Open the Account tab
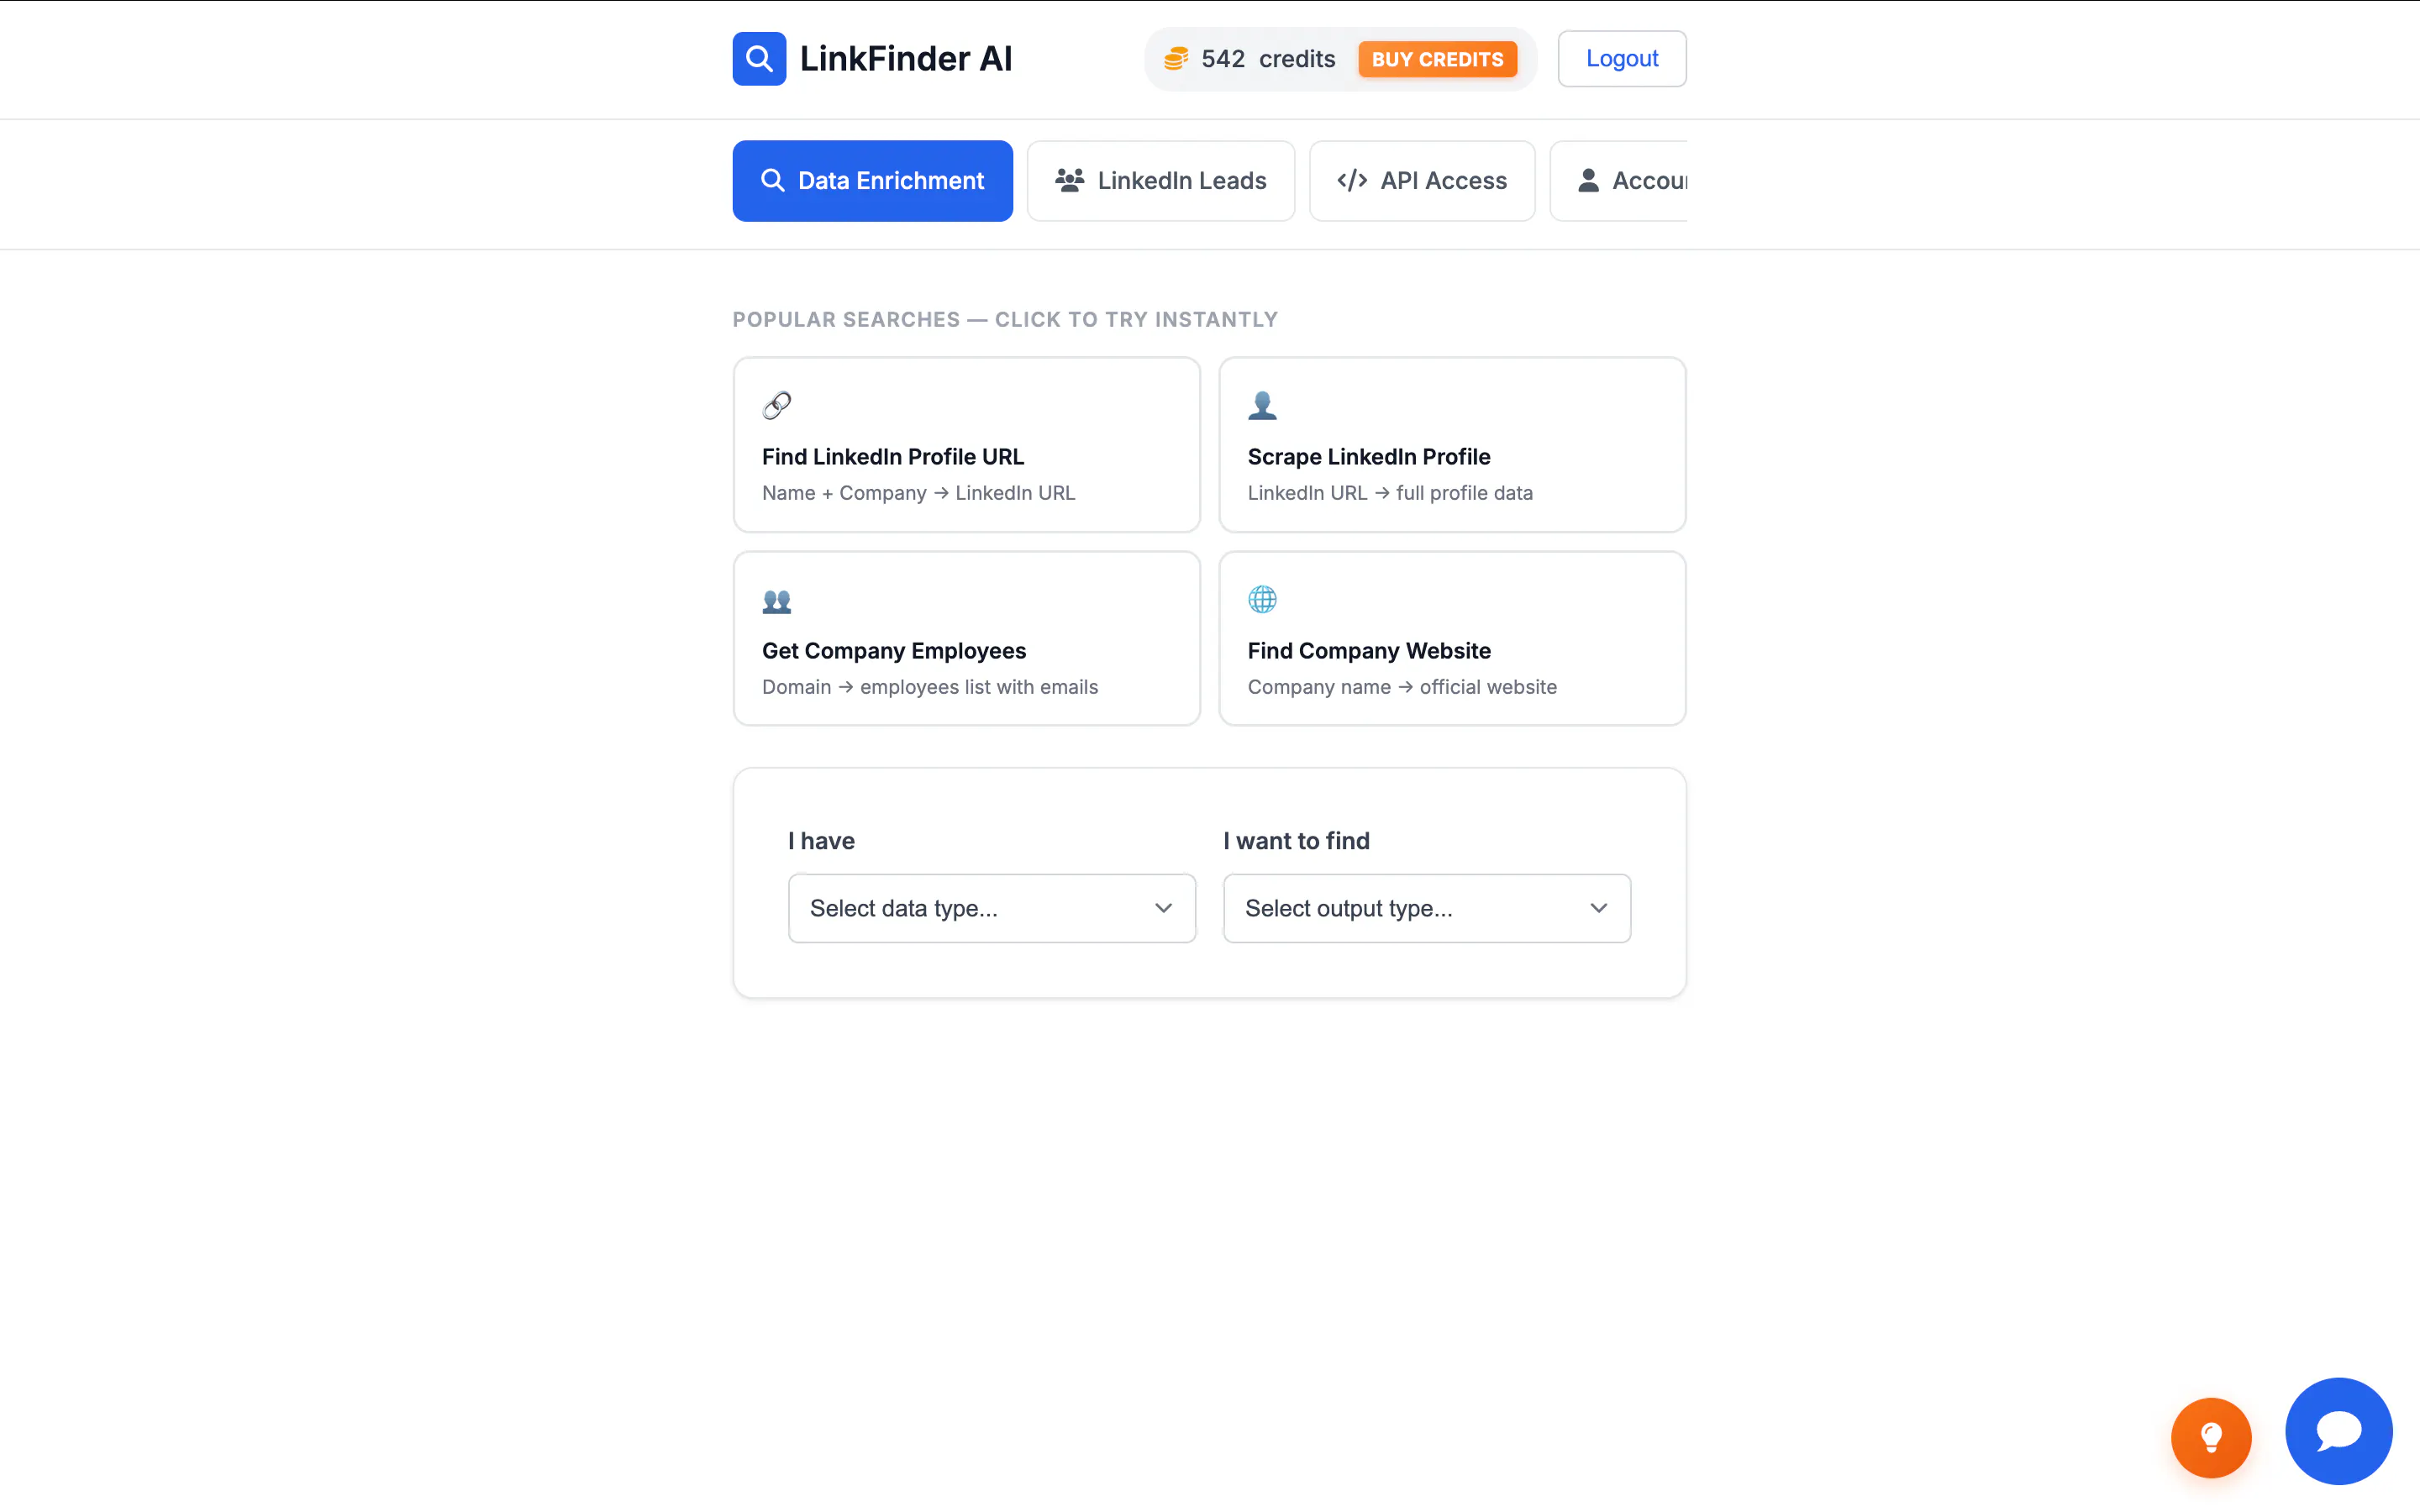Viewport: 2420px width, 1512px height. pyautogui.click(x=1619, y=181)
